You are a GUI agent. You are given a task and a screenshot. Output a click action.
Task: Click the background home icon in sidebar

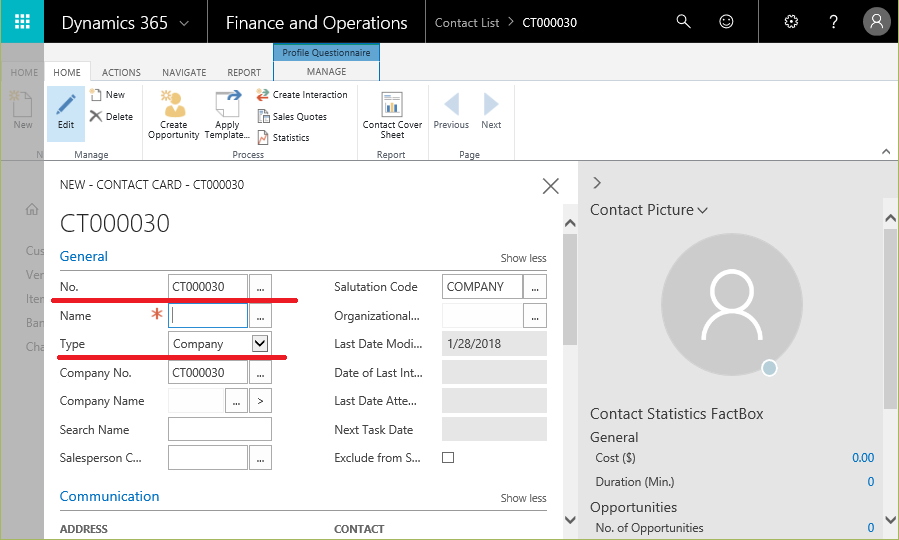click(32, 209)
